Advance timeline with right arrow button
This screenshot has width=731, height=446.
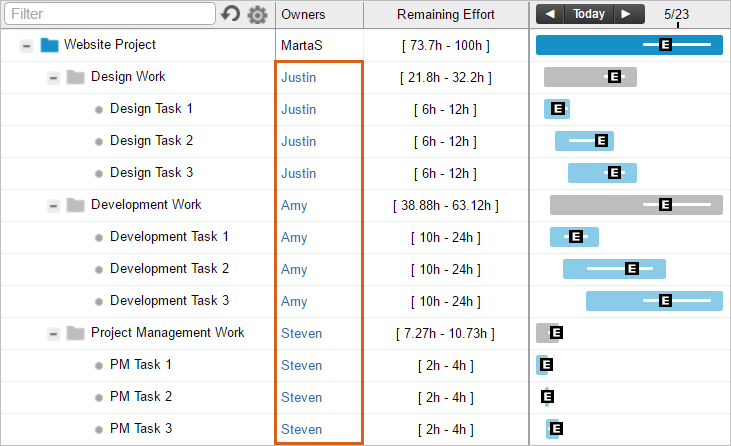(626, 14)
